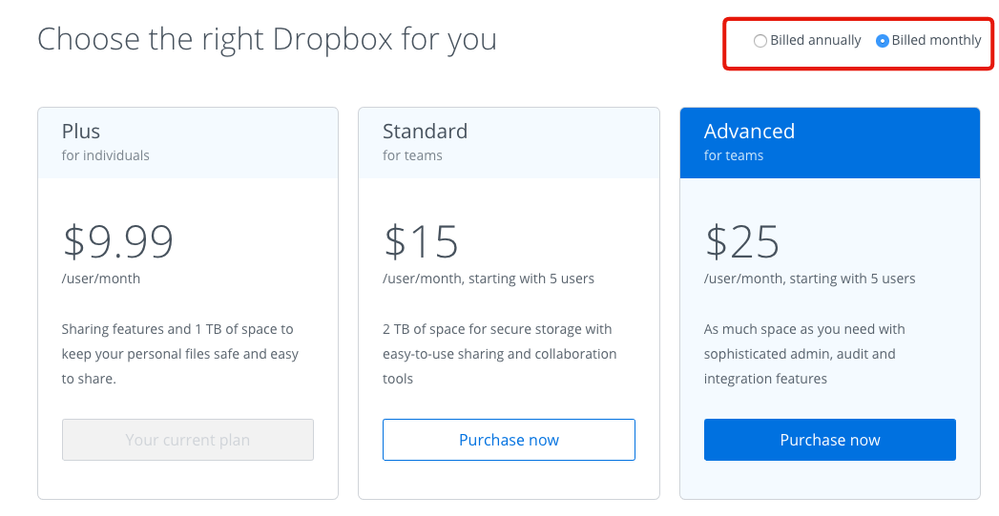
Task: Click the per-user pricing note under $15
Action: (488, 279)
